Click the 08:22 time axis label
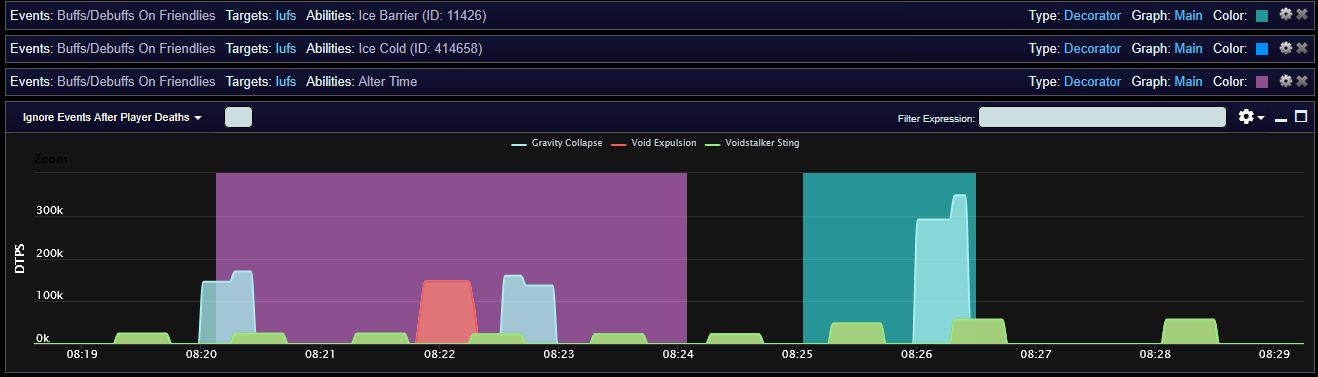Screen dimensions: 1318x377 click(x=440, y=354)
